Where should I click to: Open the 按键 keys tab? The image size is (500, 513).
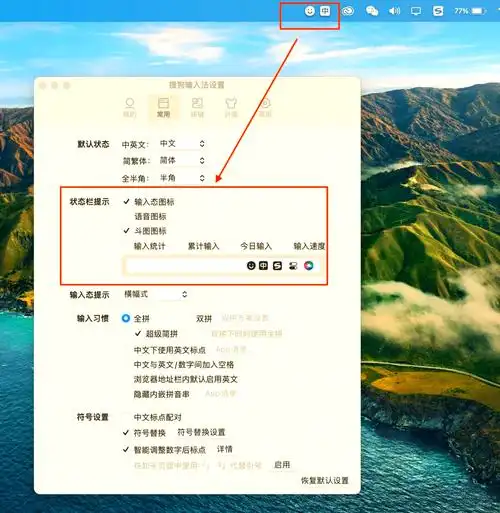coord(197,108)
